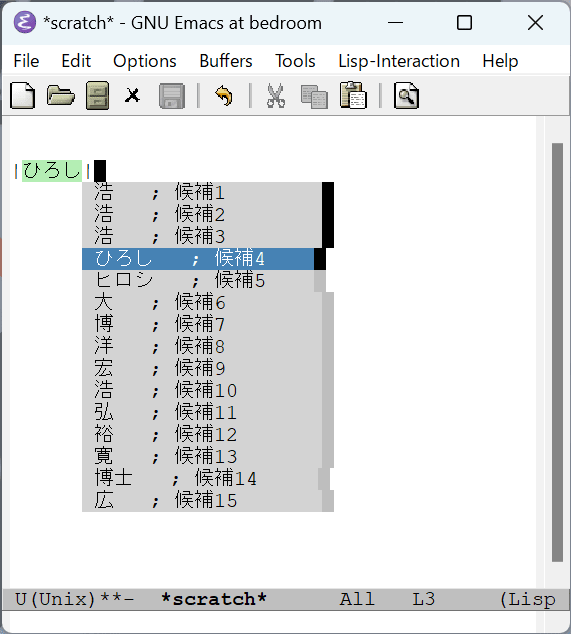571x634 pixels.
Task: Select candidate 大 ; 候補6
Action: pyautogui.click(x=202, y=303)
